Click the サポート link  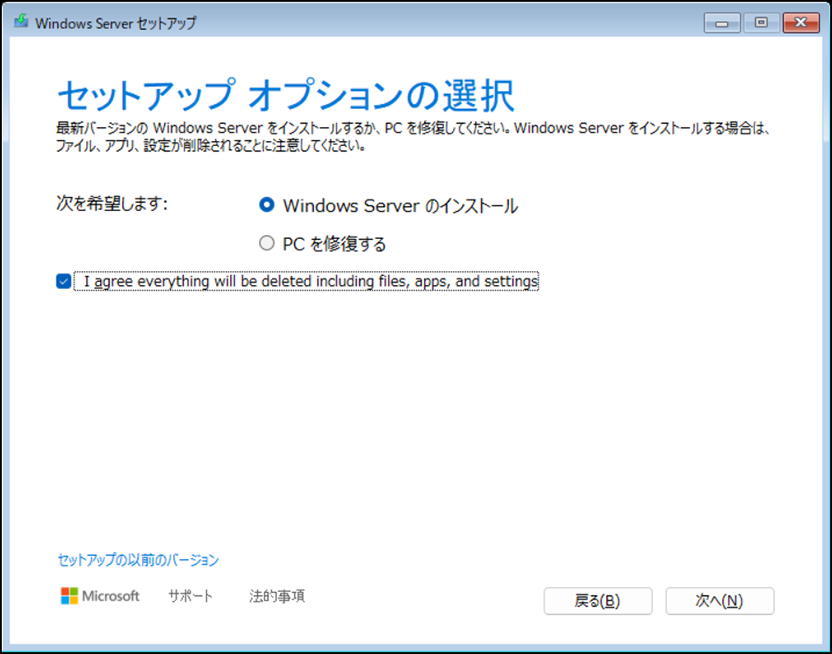click(190, 596)
